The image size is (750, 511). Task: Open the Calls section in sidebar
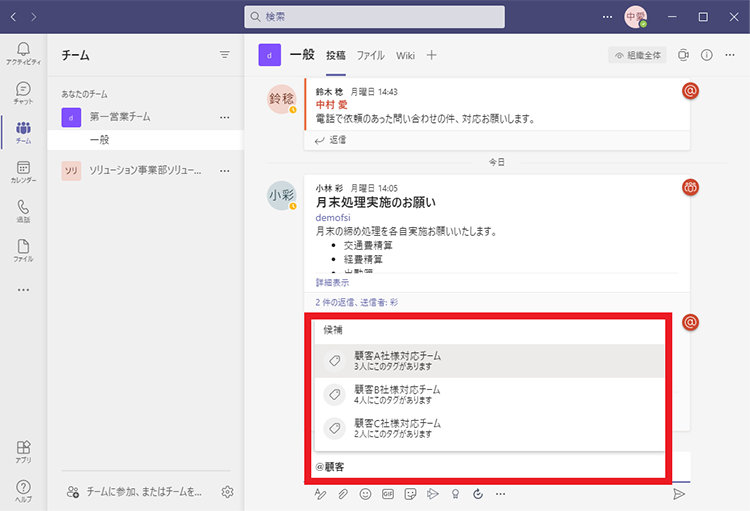click(x=23, y=211)
